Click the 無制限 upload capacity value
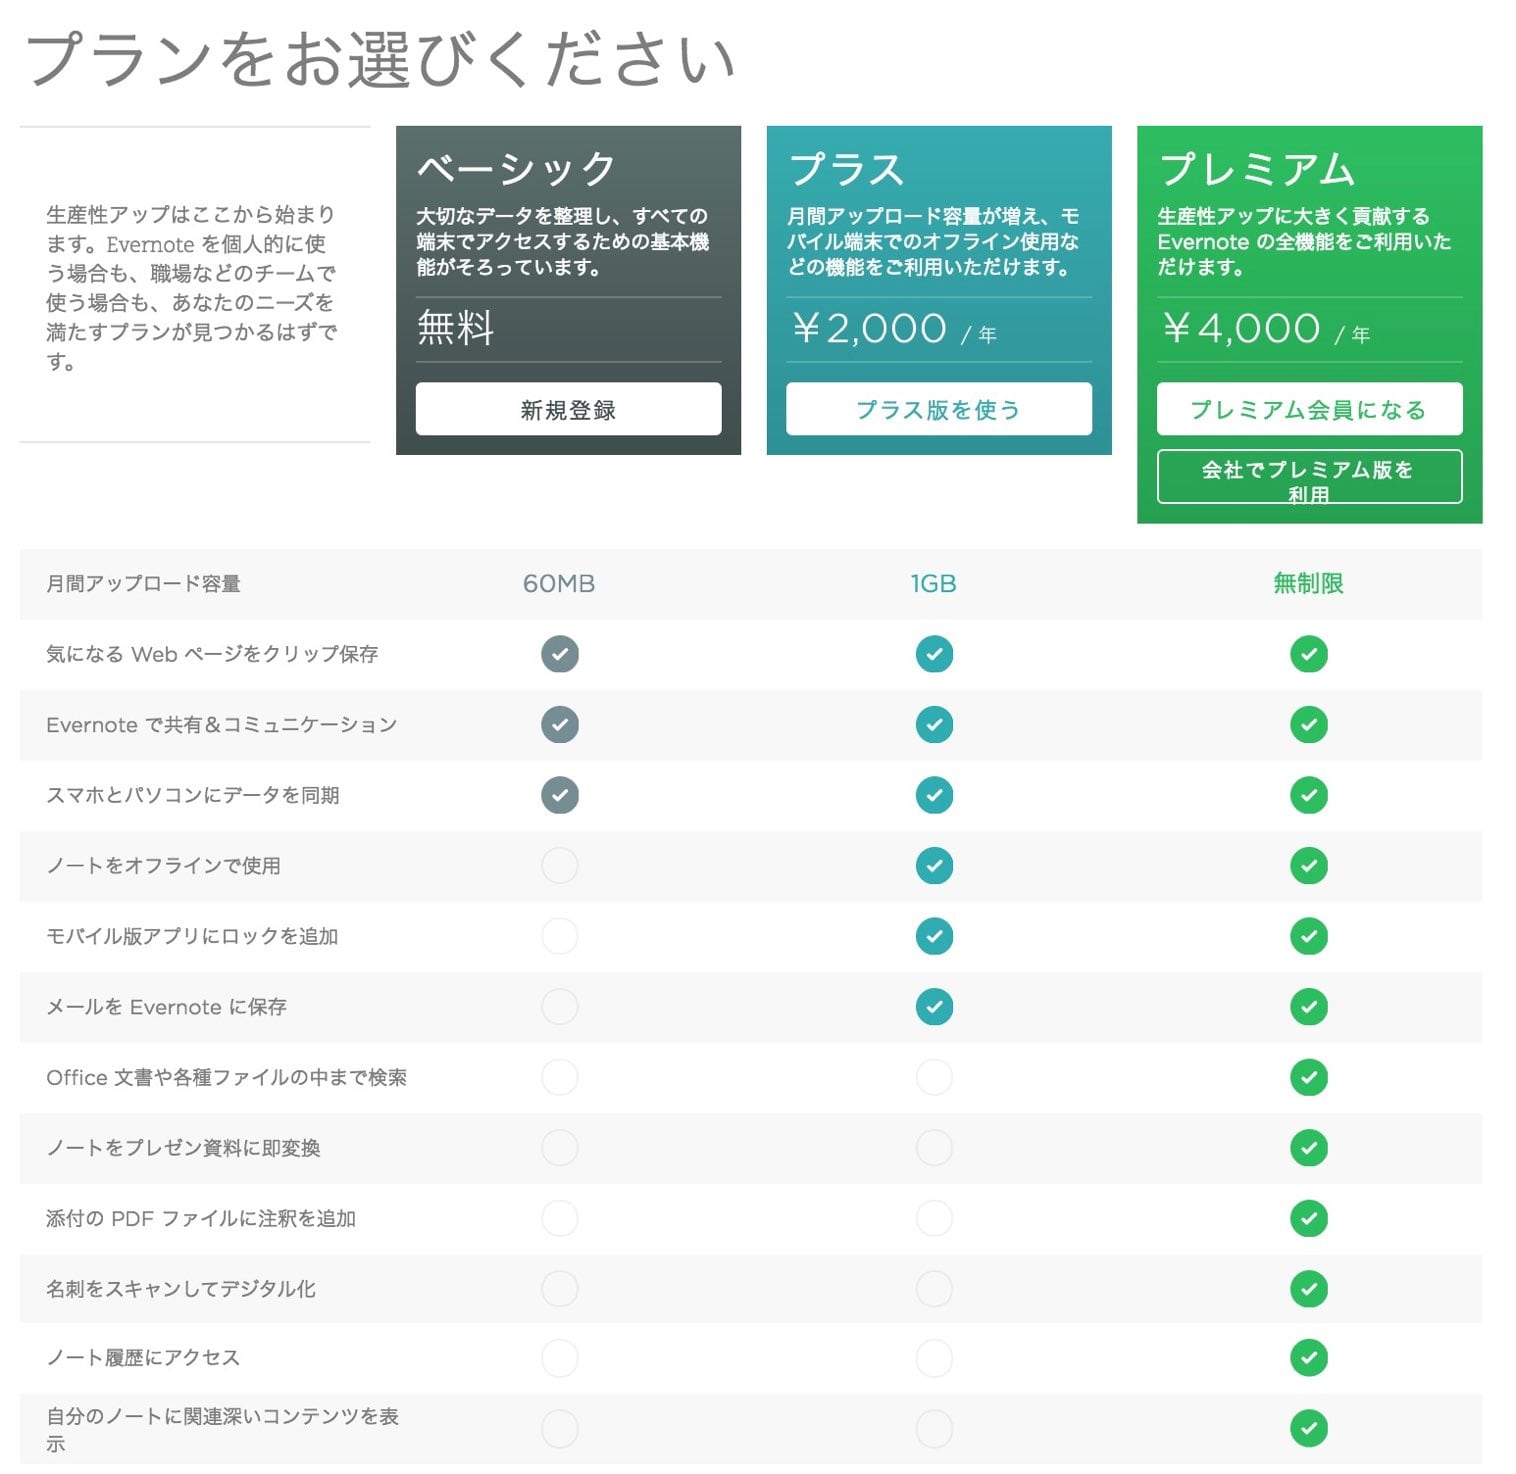The image size is (1516, 1474). tap(1308, 584)
